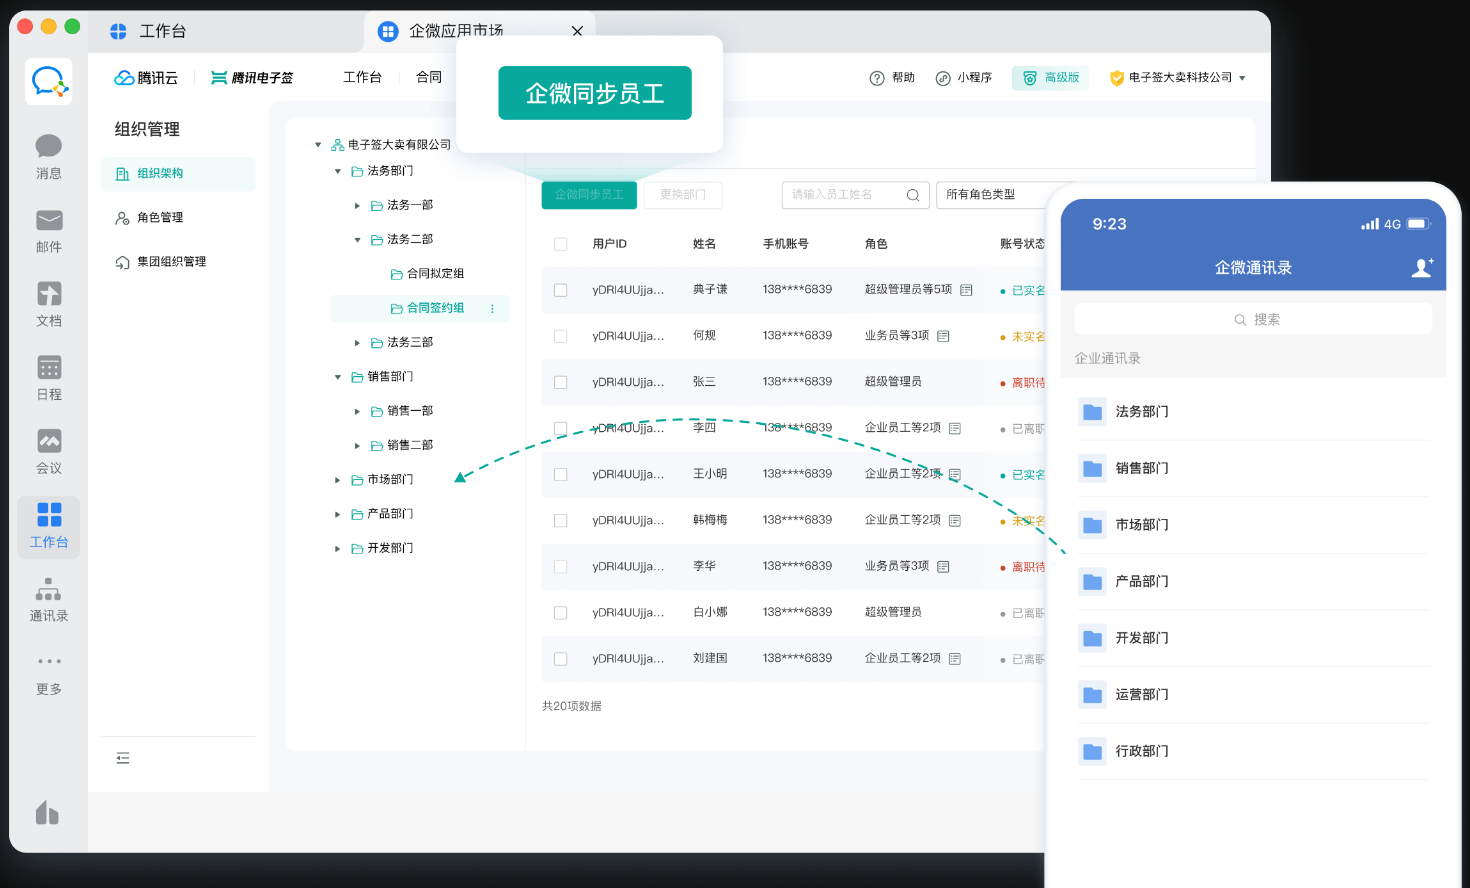Close the 企微应用市场 tab
The height and width of the screenshot is (888, 1470).
[577, 31]
